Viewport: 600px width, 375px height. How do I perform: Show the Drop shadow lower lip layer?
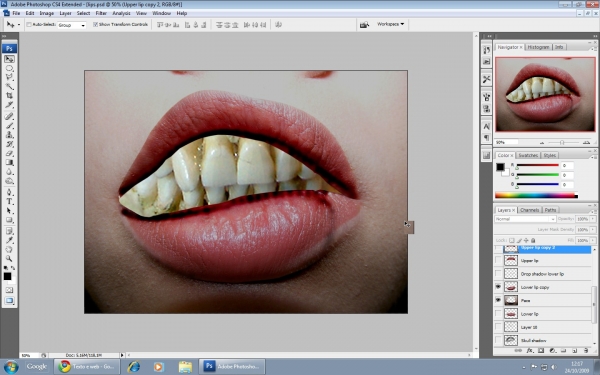(x=498, y=274)
